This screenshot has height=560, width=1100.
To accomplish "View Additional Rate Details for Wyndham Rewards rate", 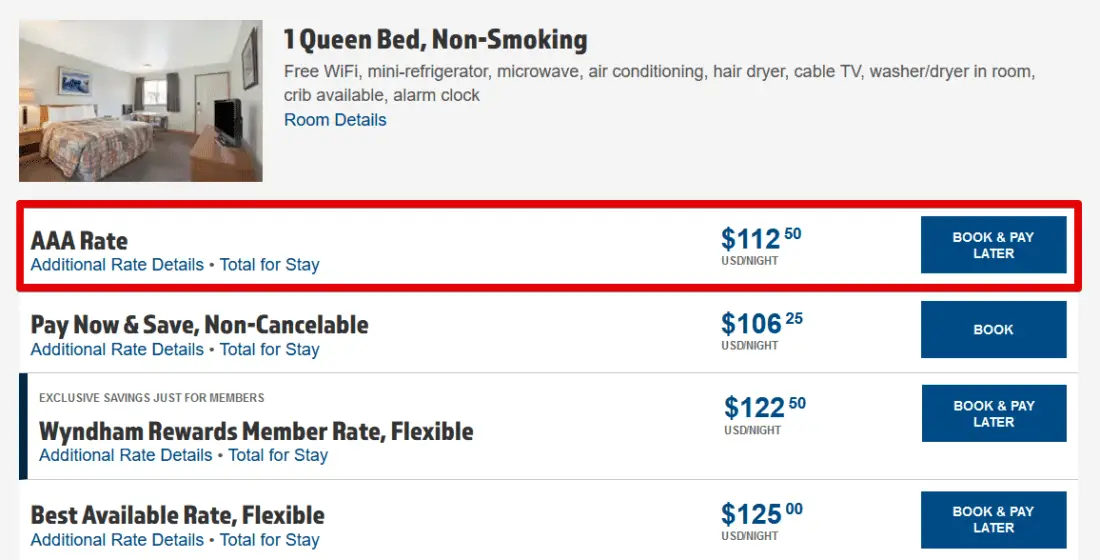I will click(125, 455).
